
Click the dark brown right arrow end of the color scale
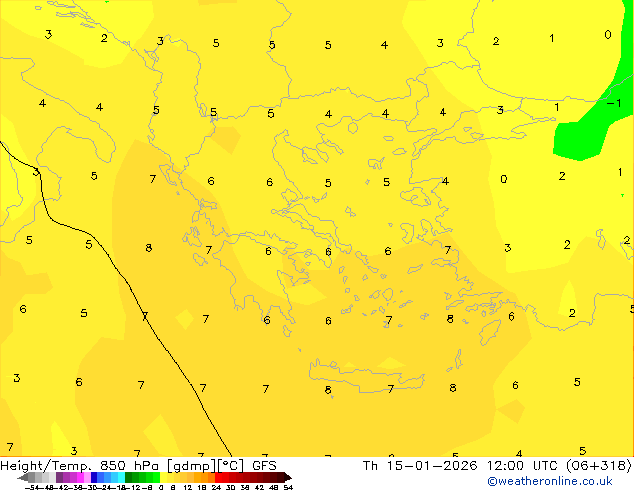(x=288, y=477)
